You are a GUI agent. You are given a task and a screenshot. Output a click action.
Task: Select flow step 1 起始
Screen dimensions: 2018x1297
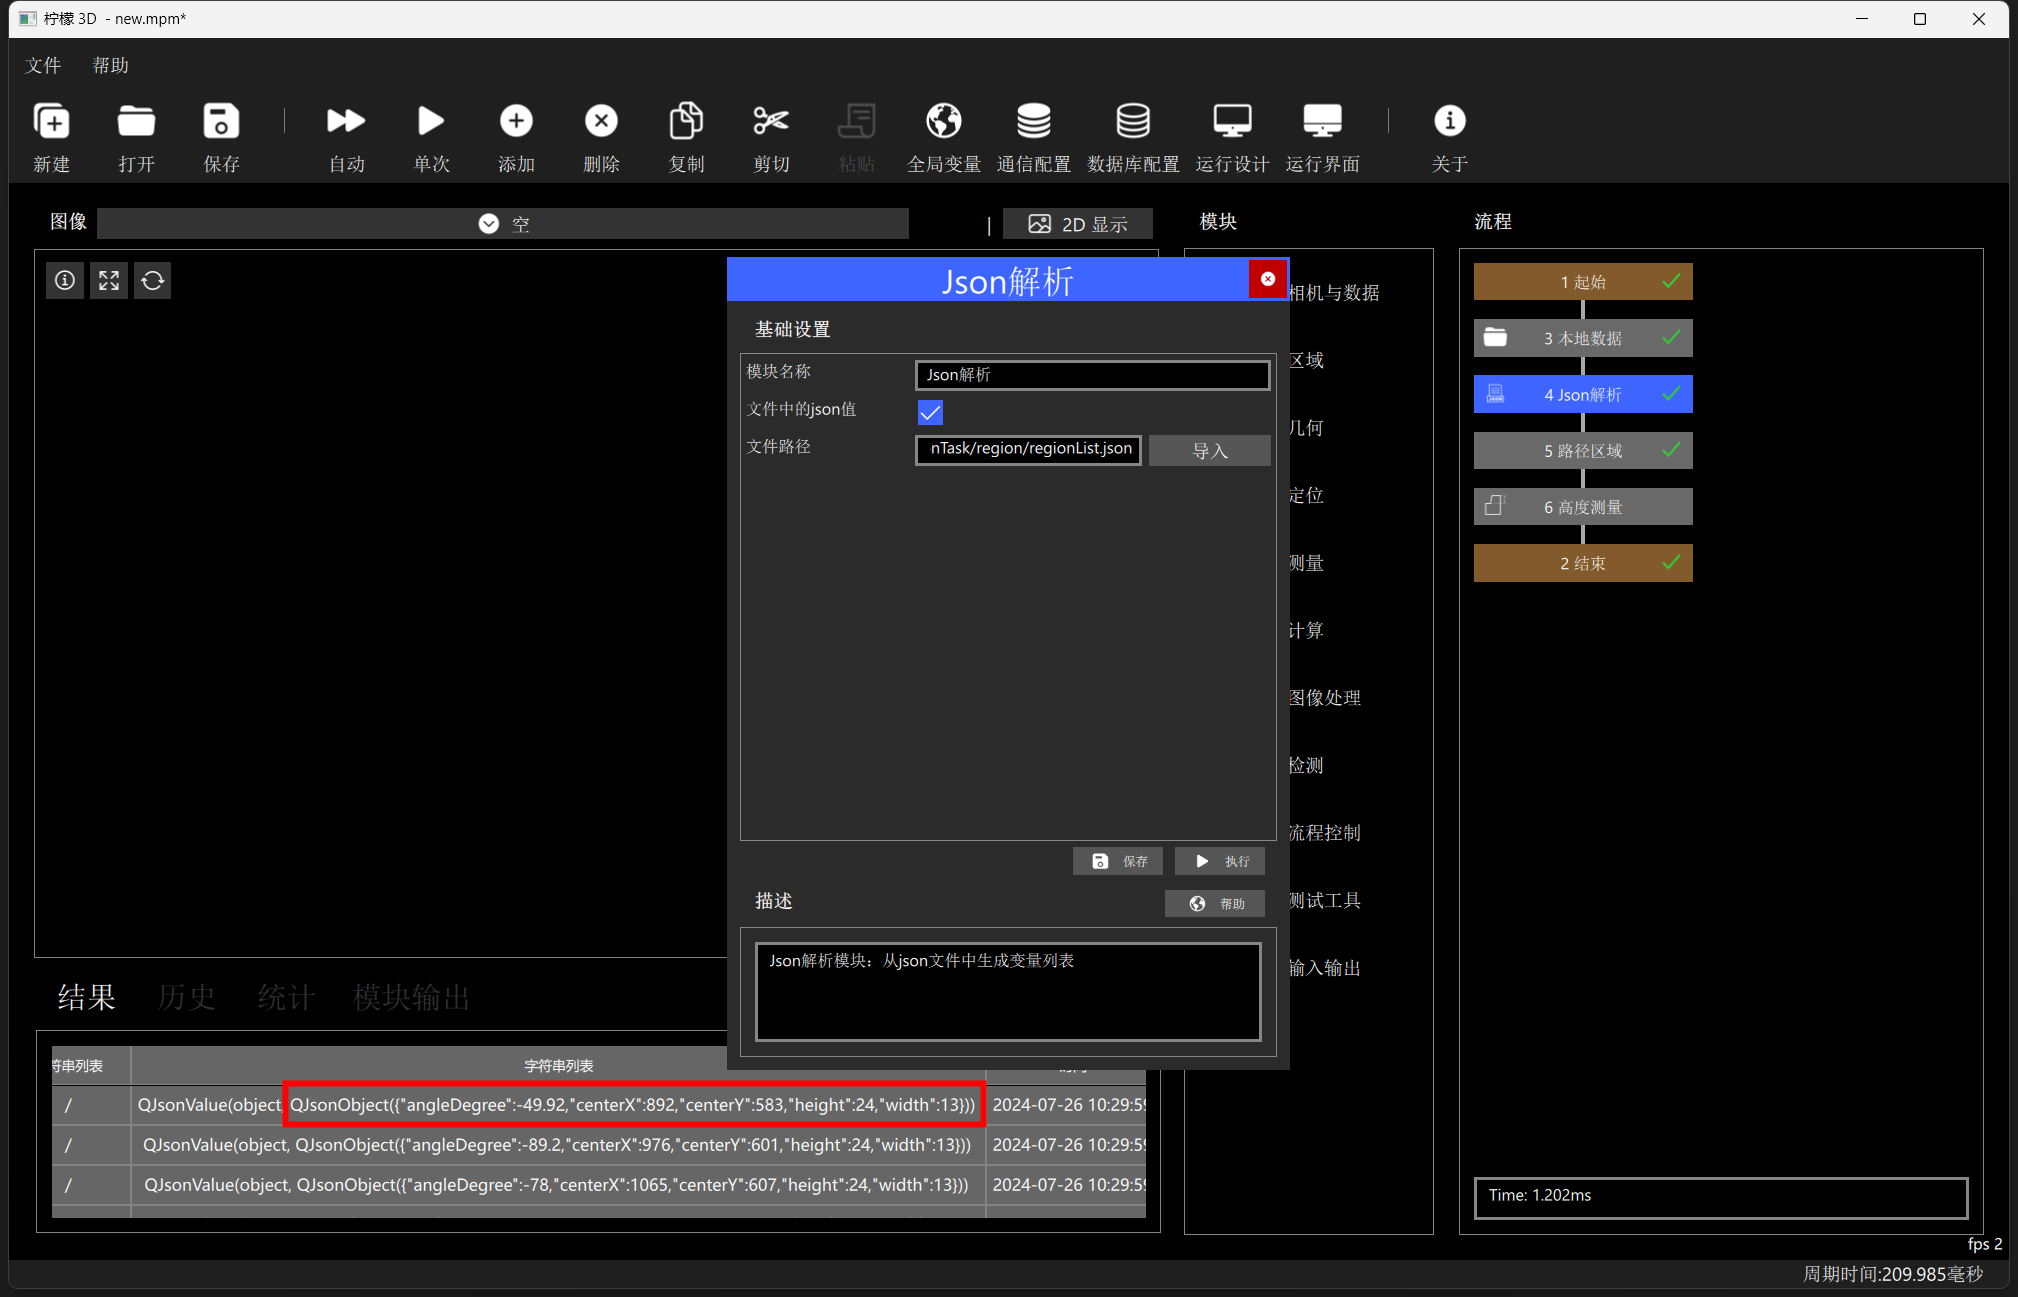(1583, 282)
